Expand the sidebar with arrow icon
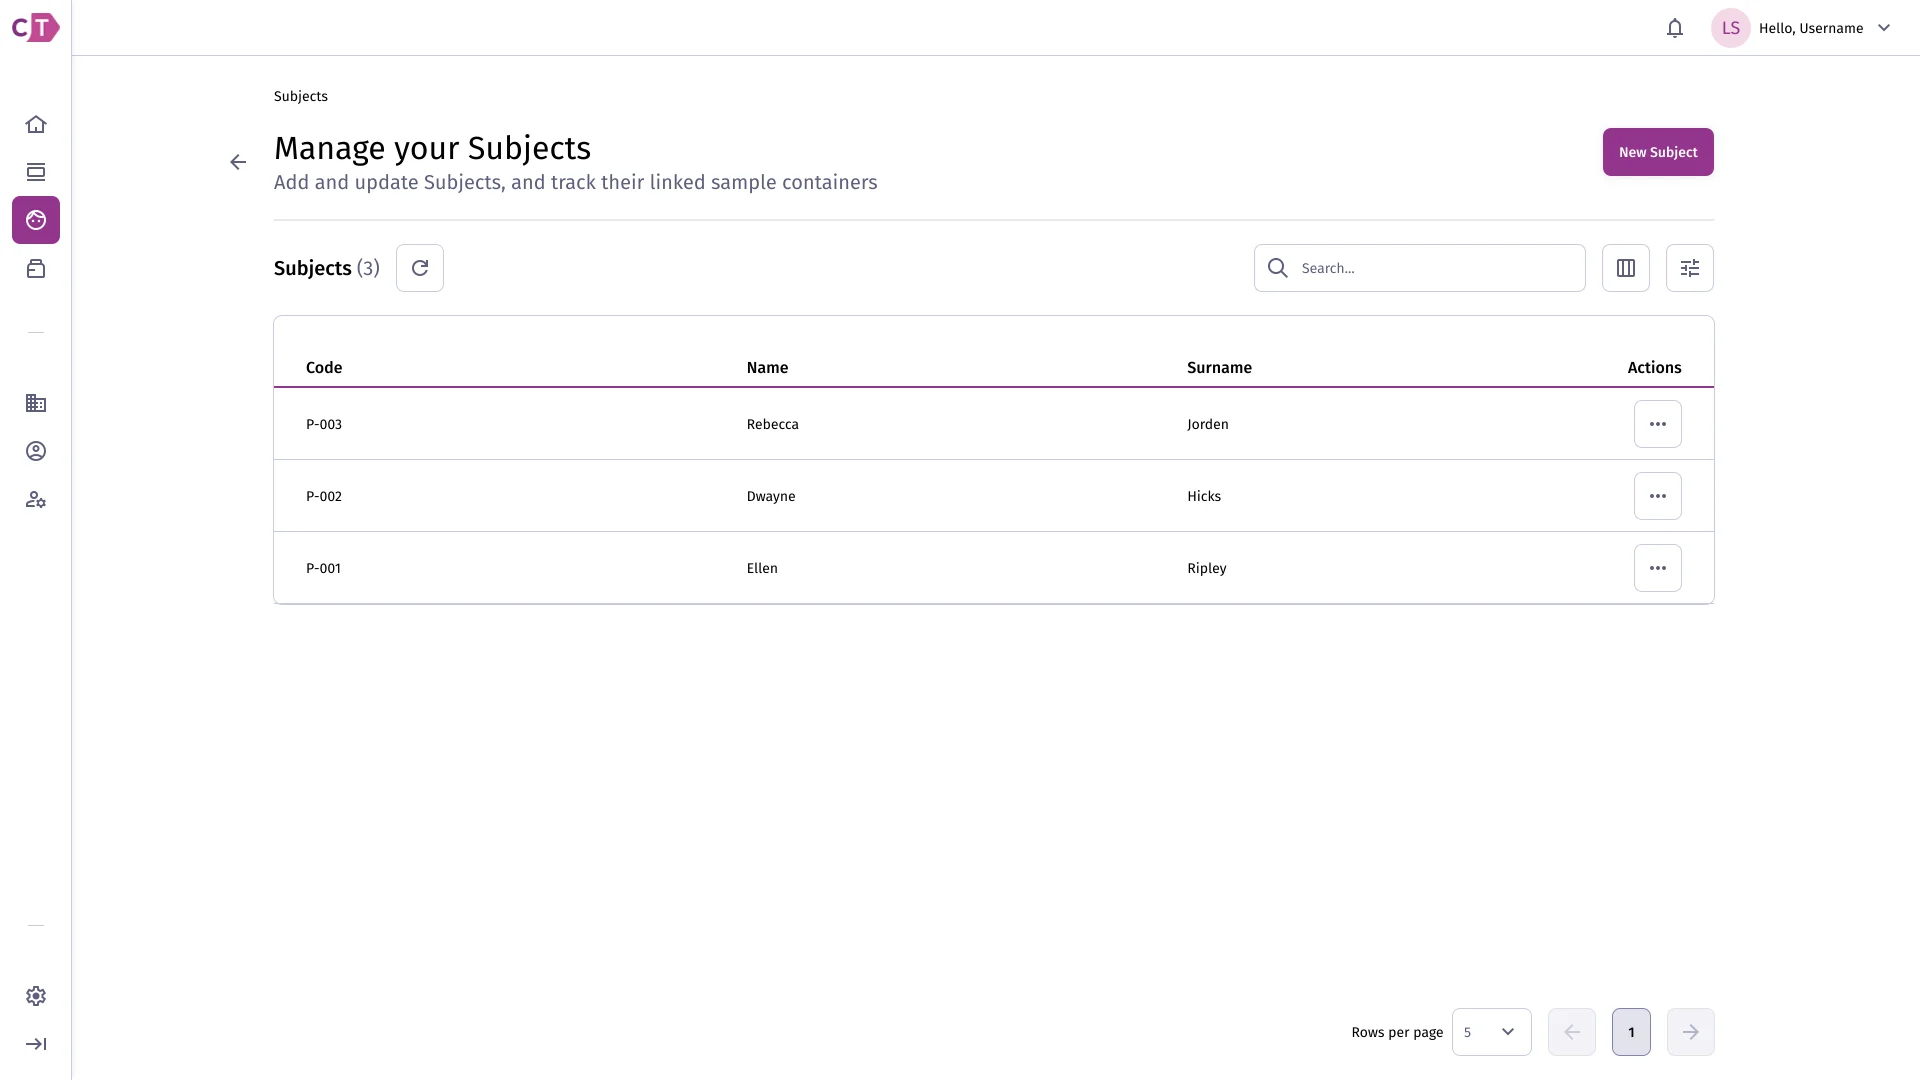 [36, 1044]
